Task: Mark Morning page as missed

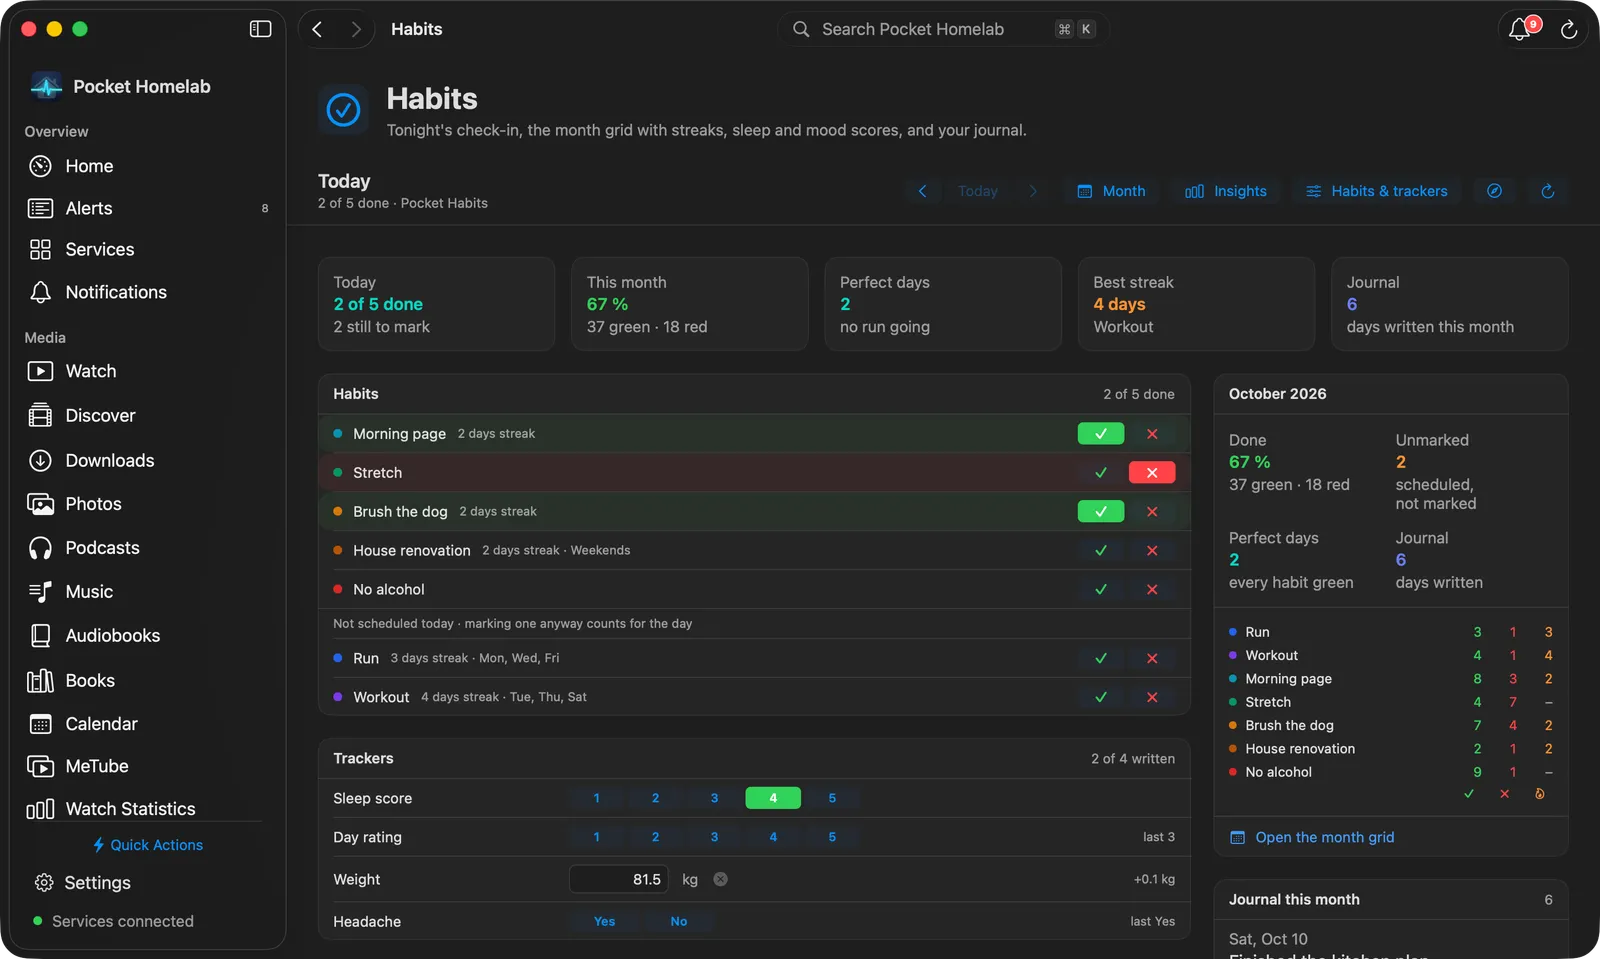Action: click(x=1152, y=434)
